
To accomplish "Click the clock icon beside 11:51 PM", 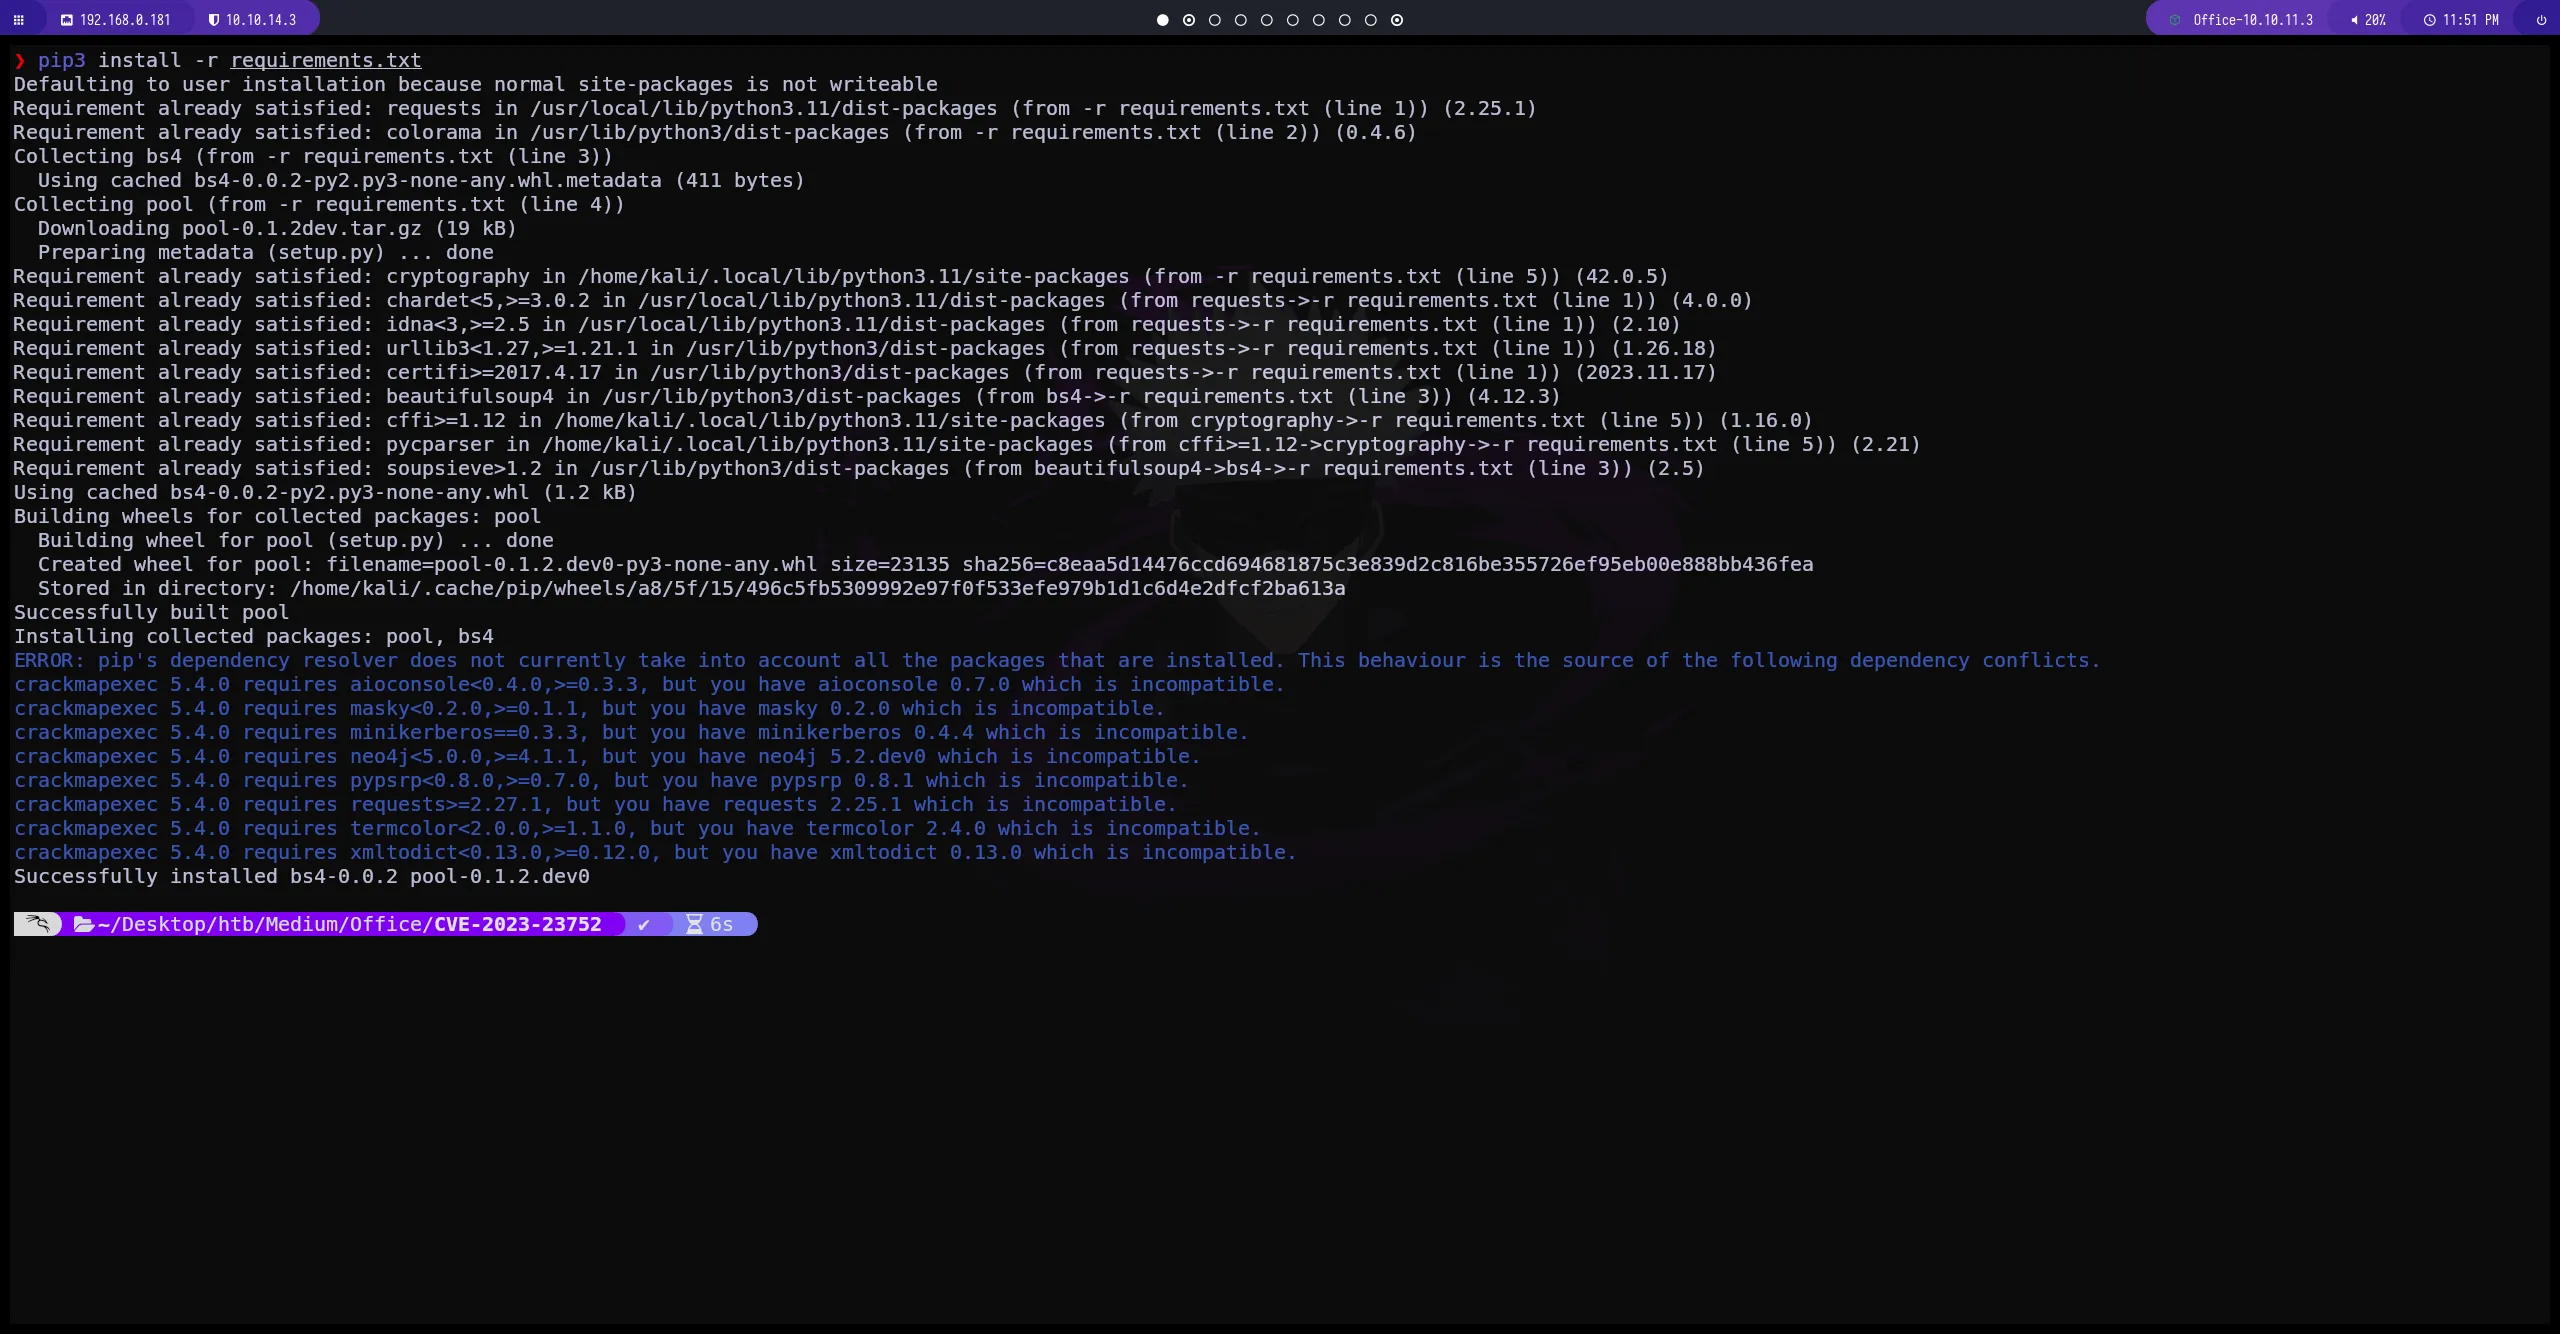I will coord(2431,19).
